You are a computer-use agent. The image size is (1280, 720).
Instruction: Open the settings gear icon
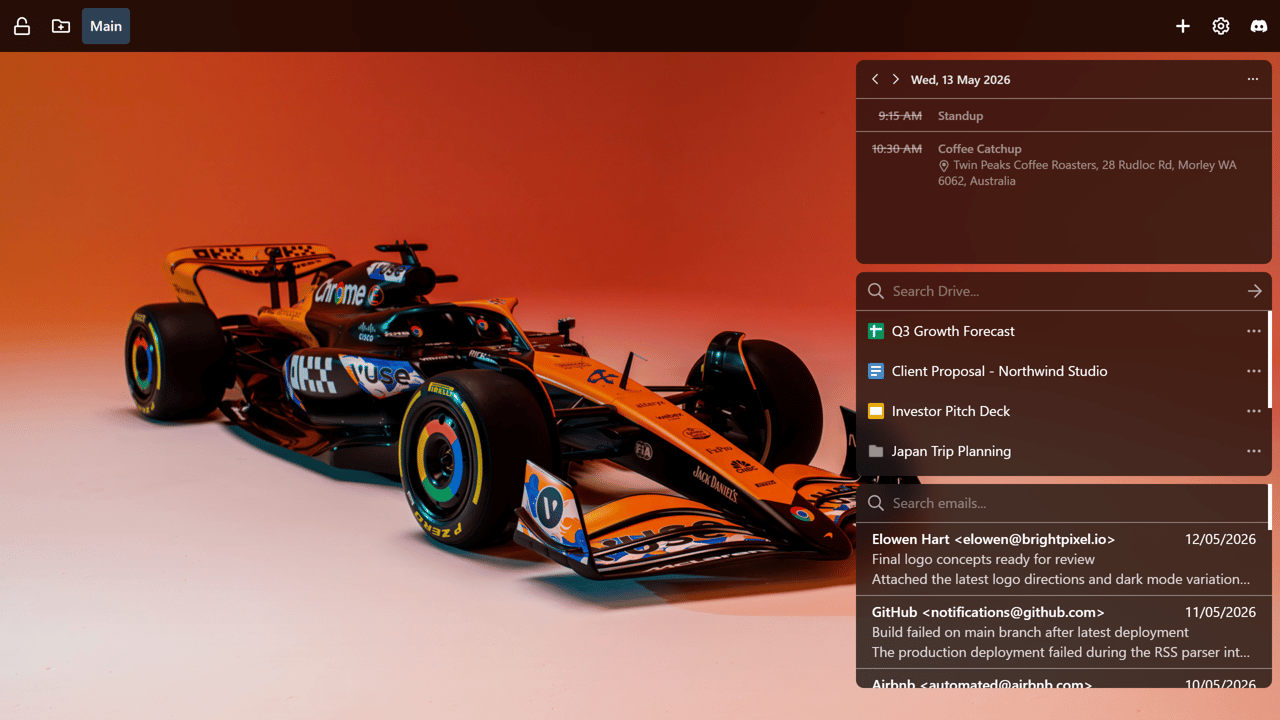1221,26
